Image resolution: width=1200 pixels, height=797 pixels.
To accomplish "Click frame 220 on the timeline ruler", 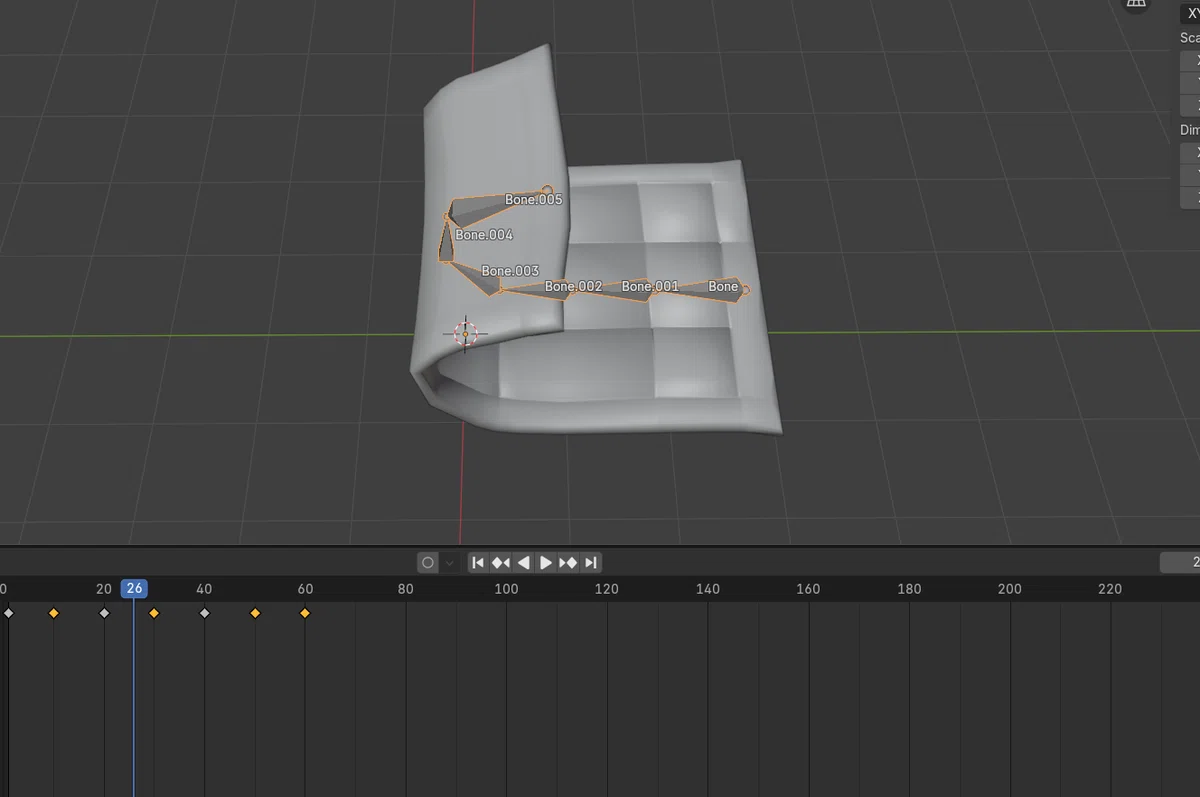I will 1110,589.
